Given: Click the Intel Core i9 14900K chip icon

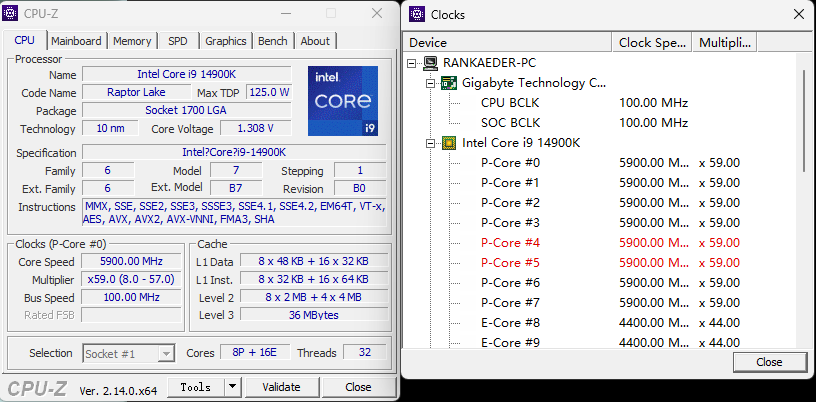Looking at the screenshot, I should 449,143.
